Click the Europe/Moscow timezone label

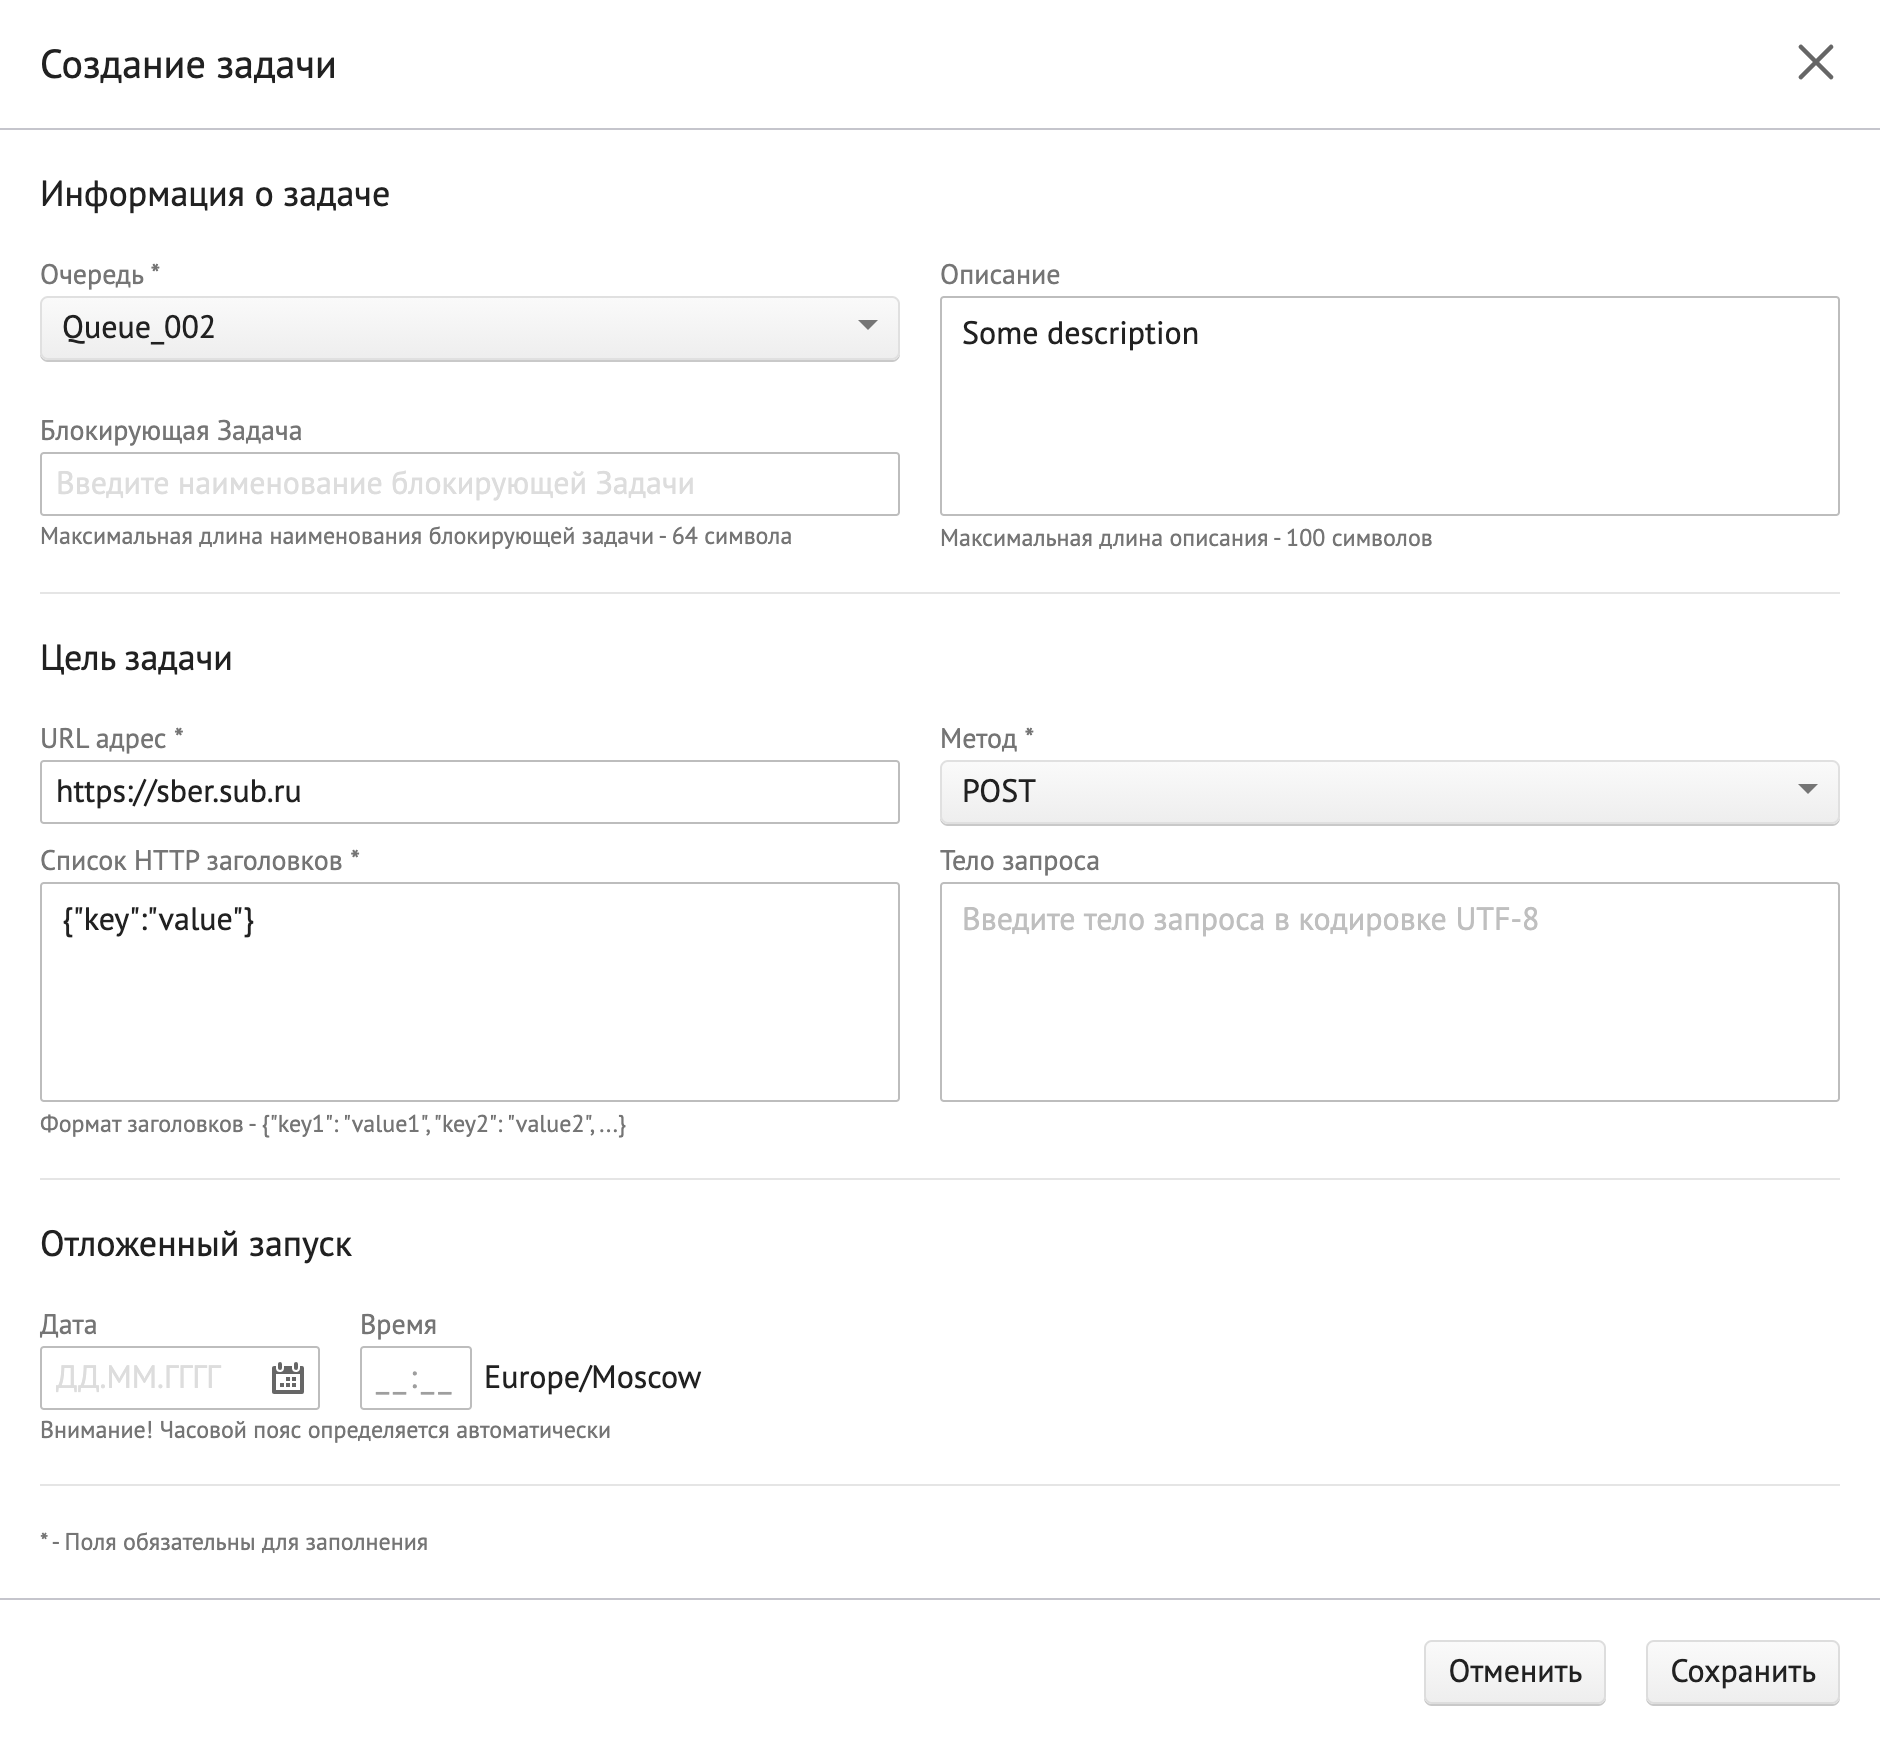pos(592,1378)
